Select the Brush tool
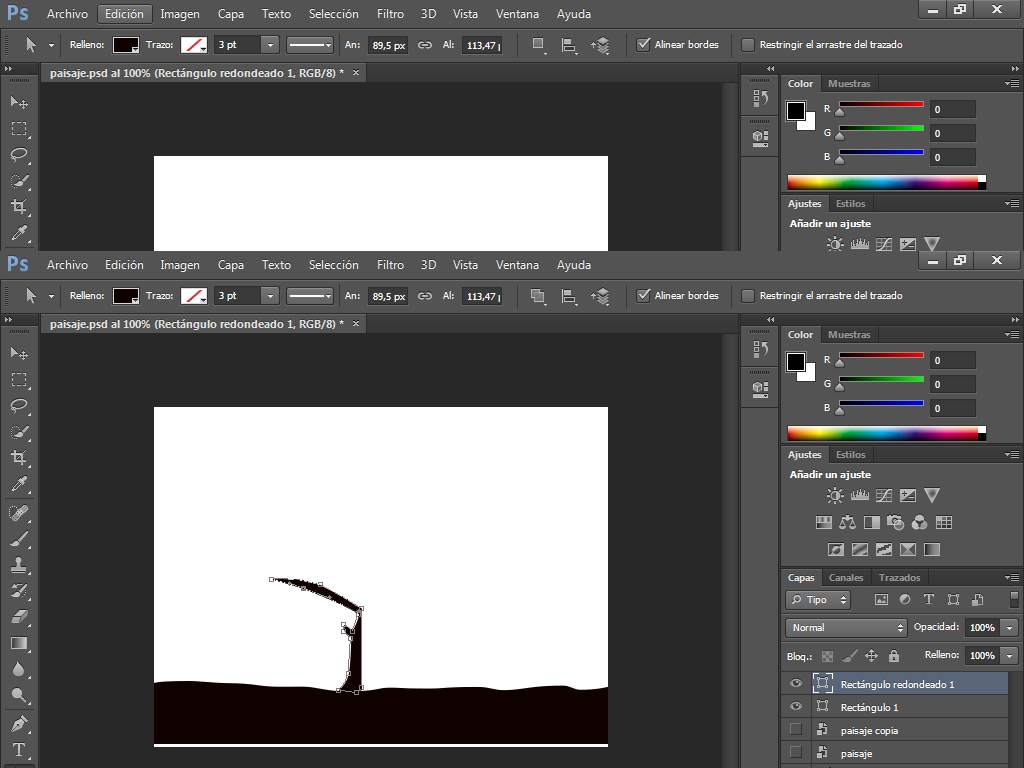This screenshot has height=768, width=1024. (x=19, y=539)
